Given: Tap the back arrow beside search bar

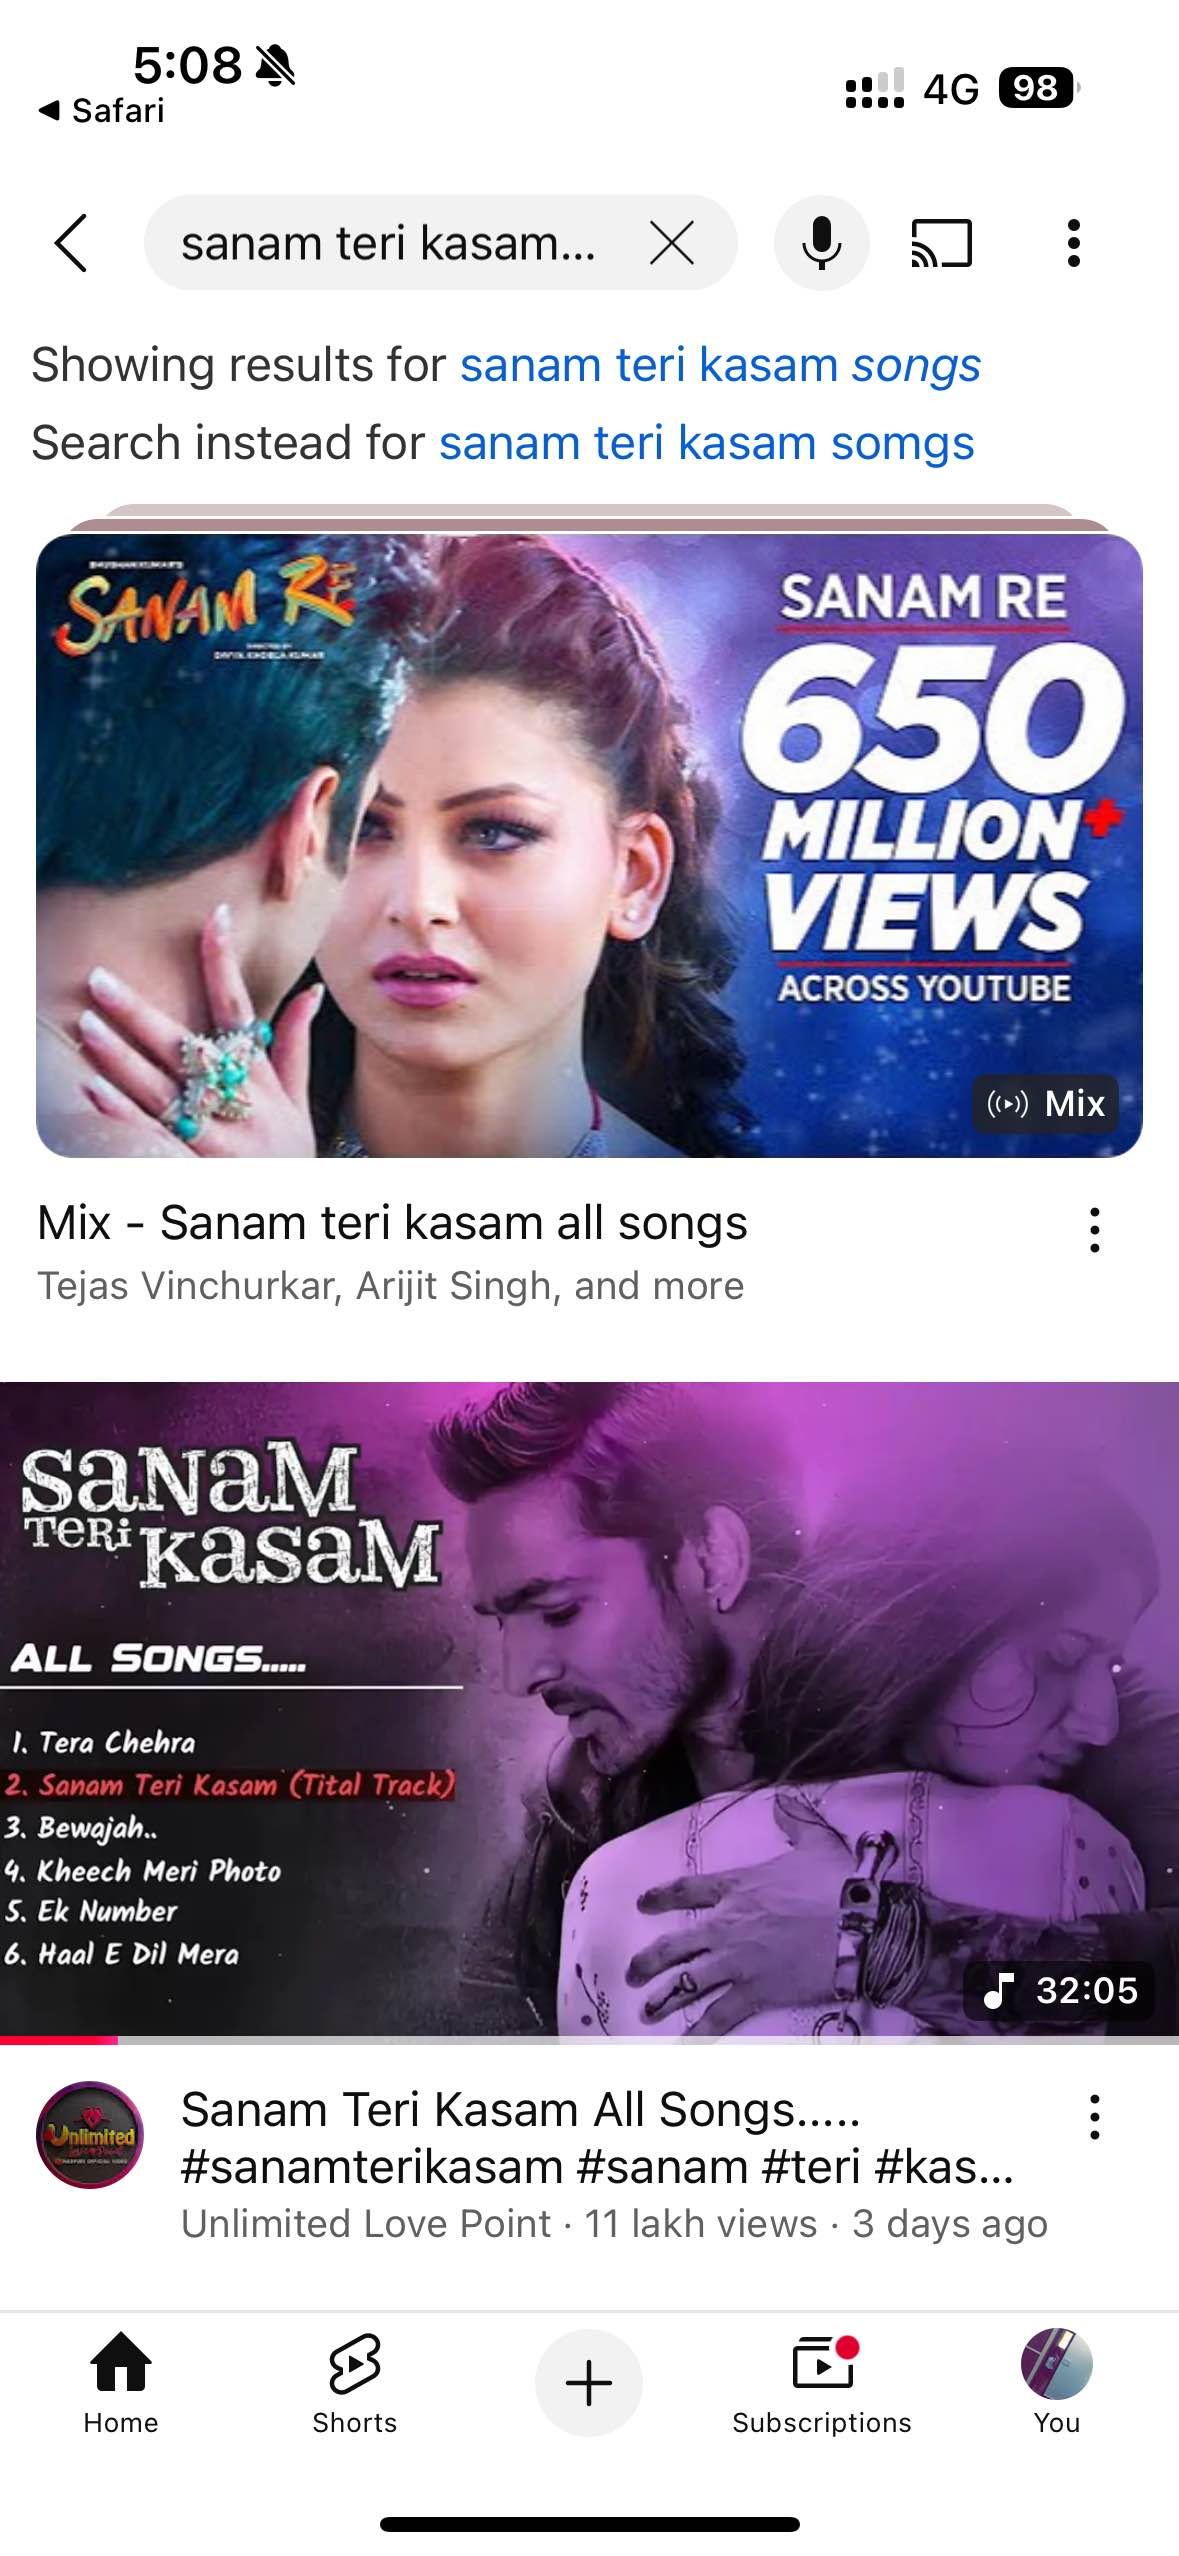Looking at the screenshot, I should pyautogui.click(x=71, y=243).
